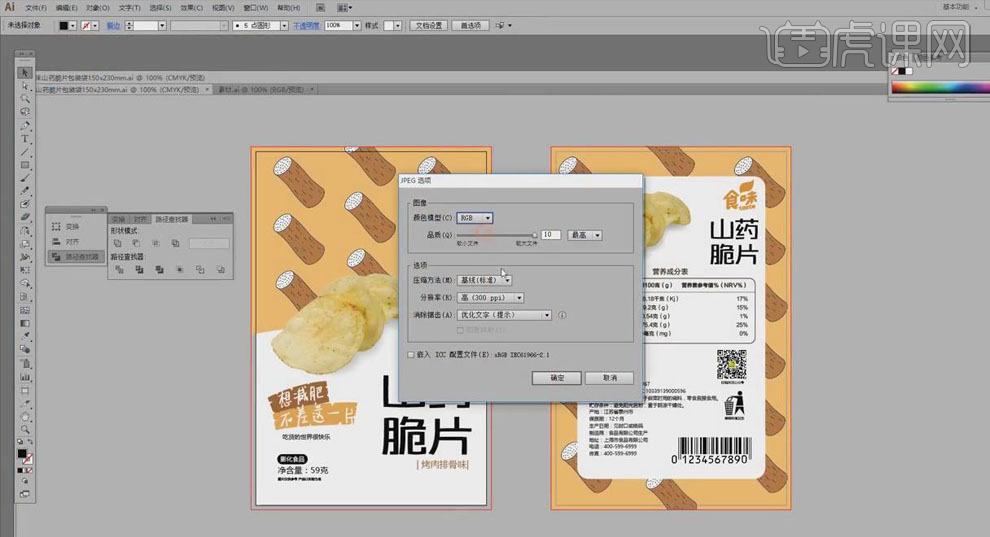Viewport: 990px width, 537px height.
Task: Click the Unite shape mode icon
Action: point(117,243)
